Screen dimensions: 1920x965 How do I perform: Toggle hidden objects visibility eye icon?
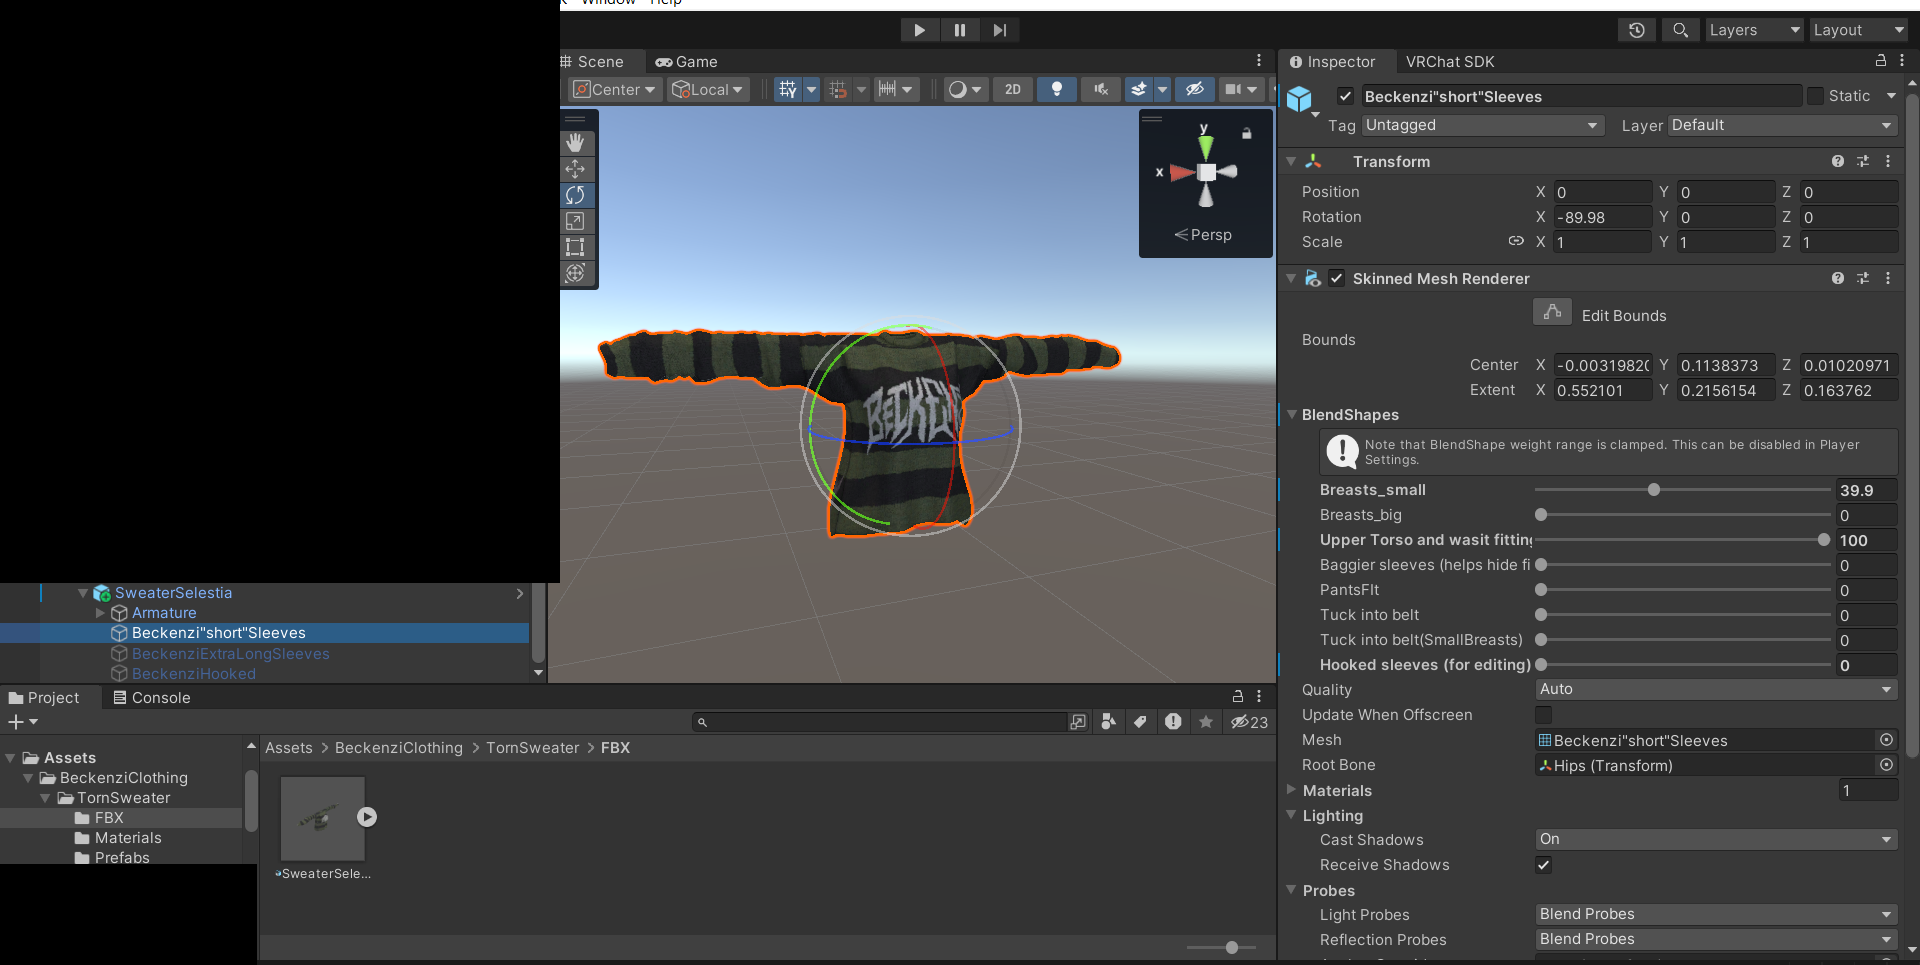coord(1194,89)
